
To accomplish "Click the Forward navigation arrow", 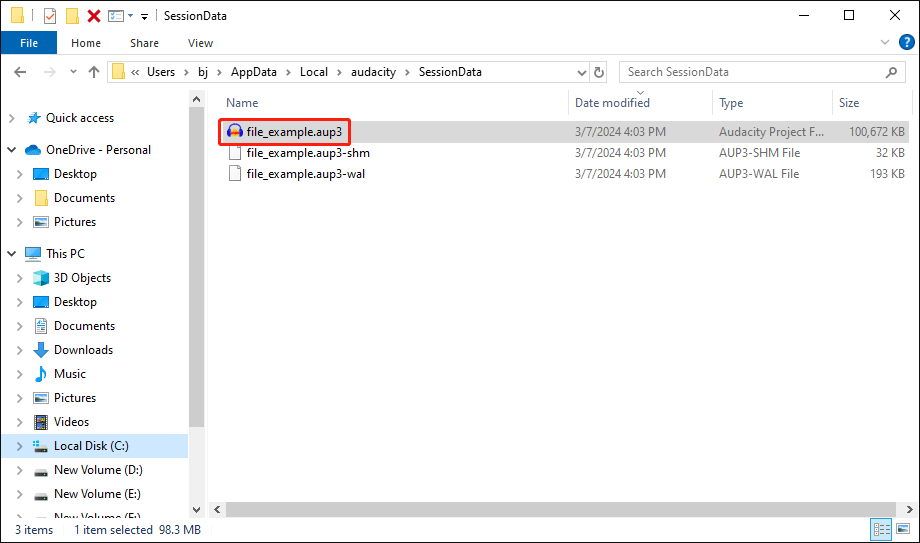I will (x=50, y=72).
